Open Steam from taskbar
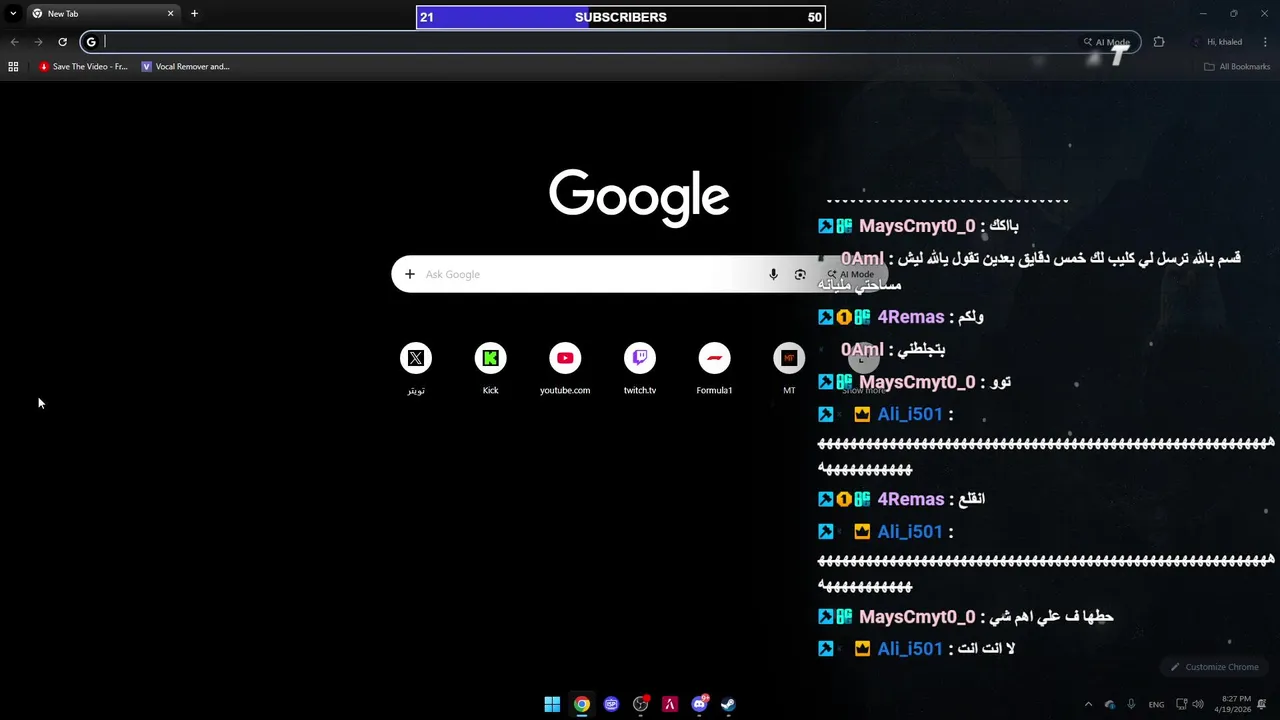The image size is (1280, 720). [729, 704]
